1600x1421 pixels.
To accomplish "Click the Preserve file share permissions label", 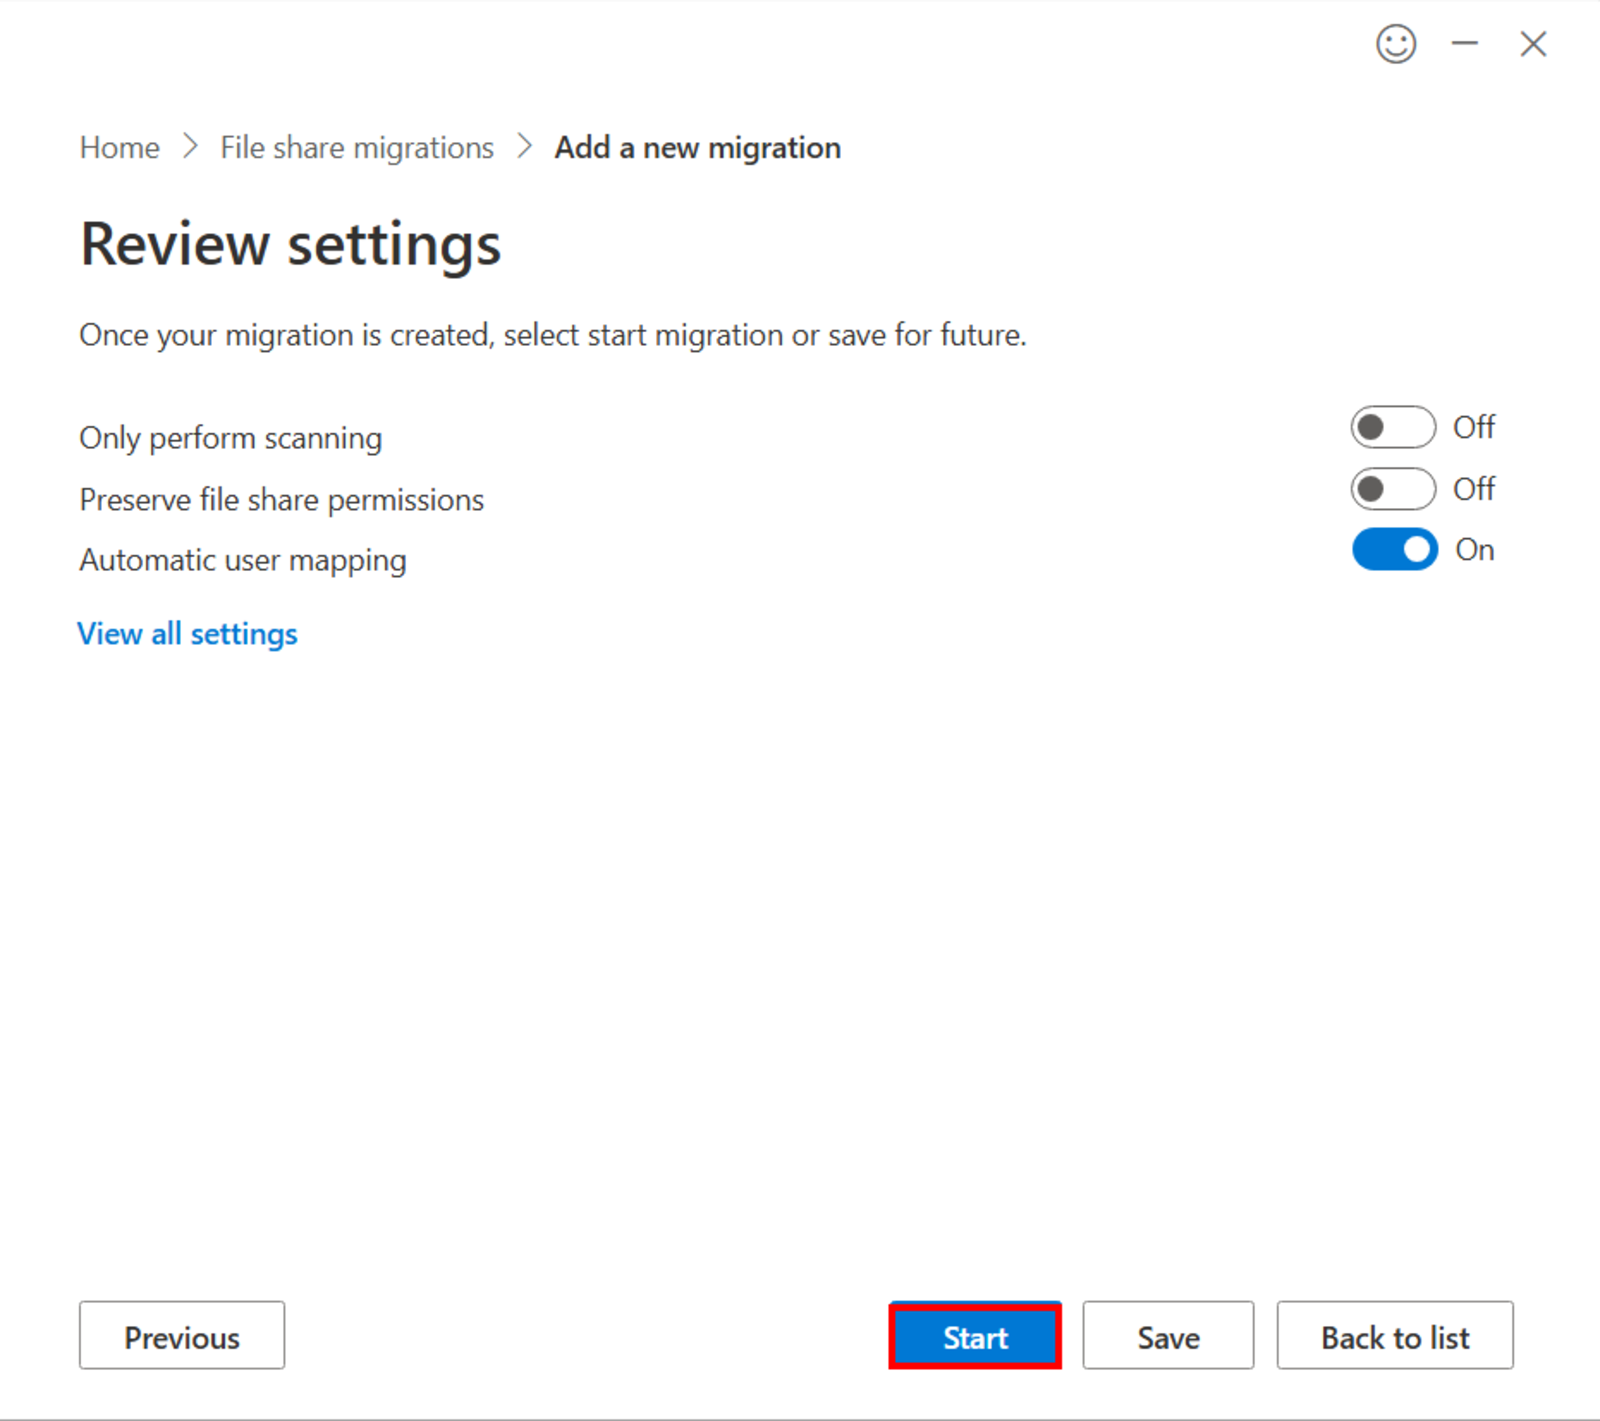I will 281,499.
